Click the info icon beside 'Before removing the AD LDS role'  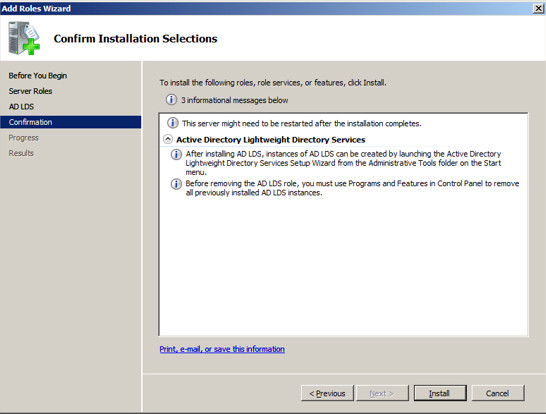coord(176,184)
